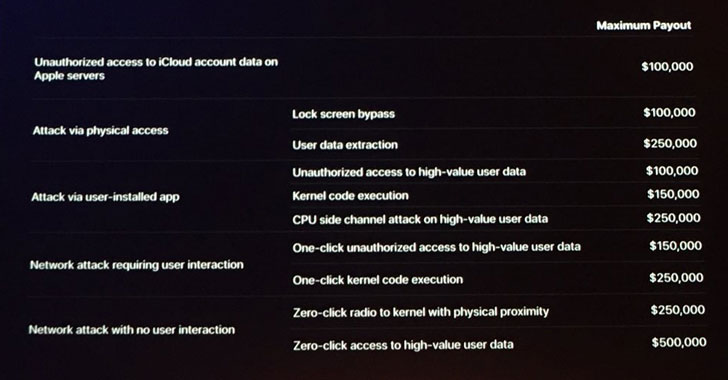Select the Lock screen bypass entry

point(344,114)
